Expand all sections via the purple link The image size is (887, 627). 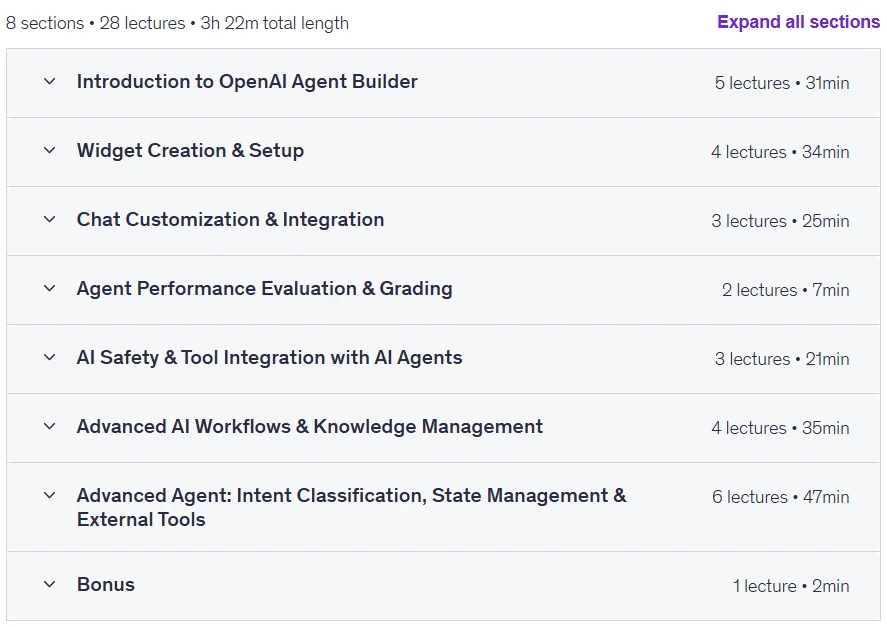pos(798,22)
